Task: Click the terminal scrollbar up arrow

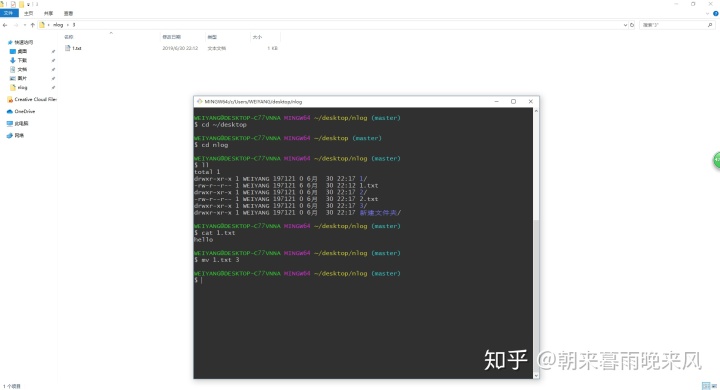Action: click(536, 111)
